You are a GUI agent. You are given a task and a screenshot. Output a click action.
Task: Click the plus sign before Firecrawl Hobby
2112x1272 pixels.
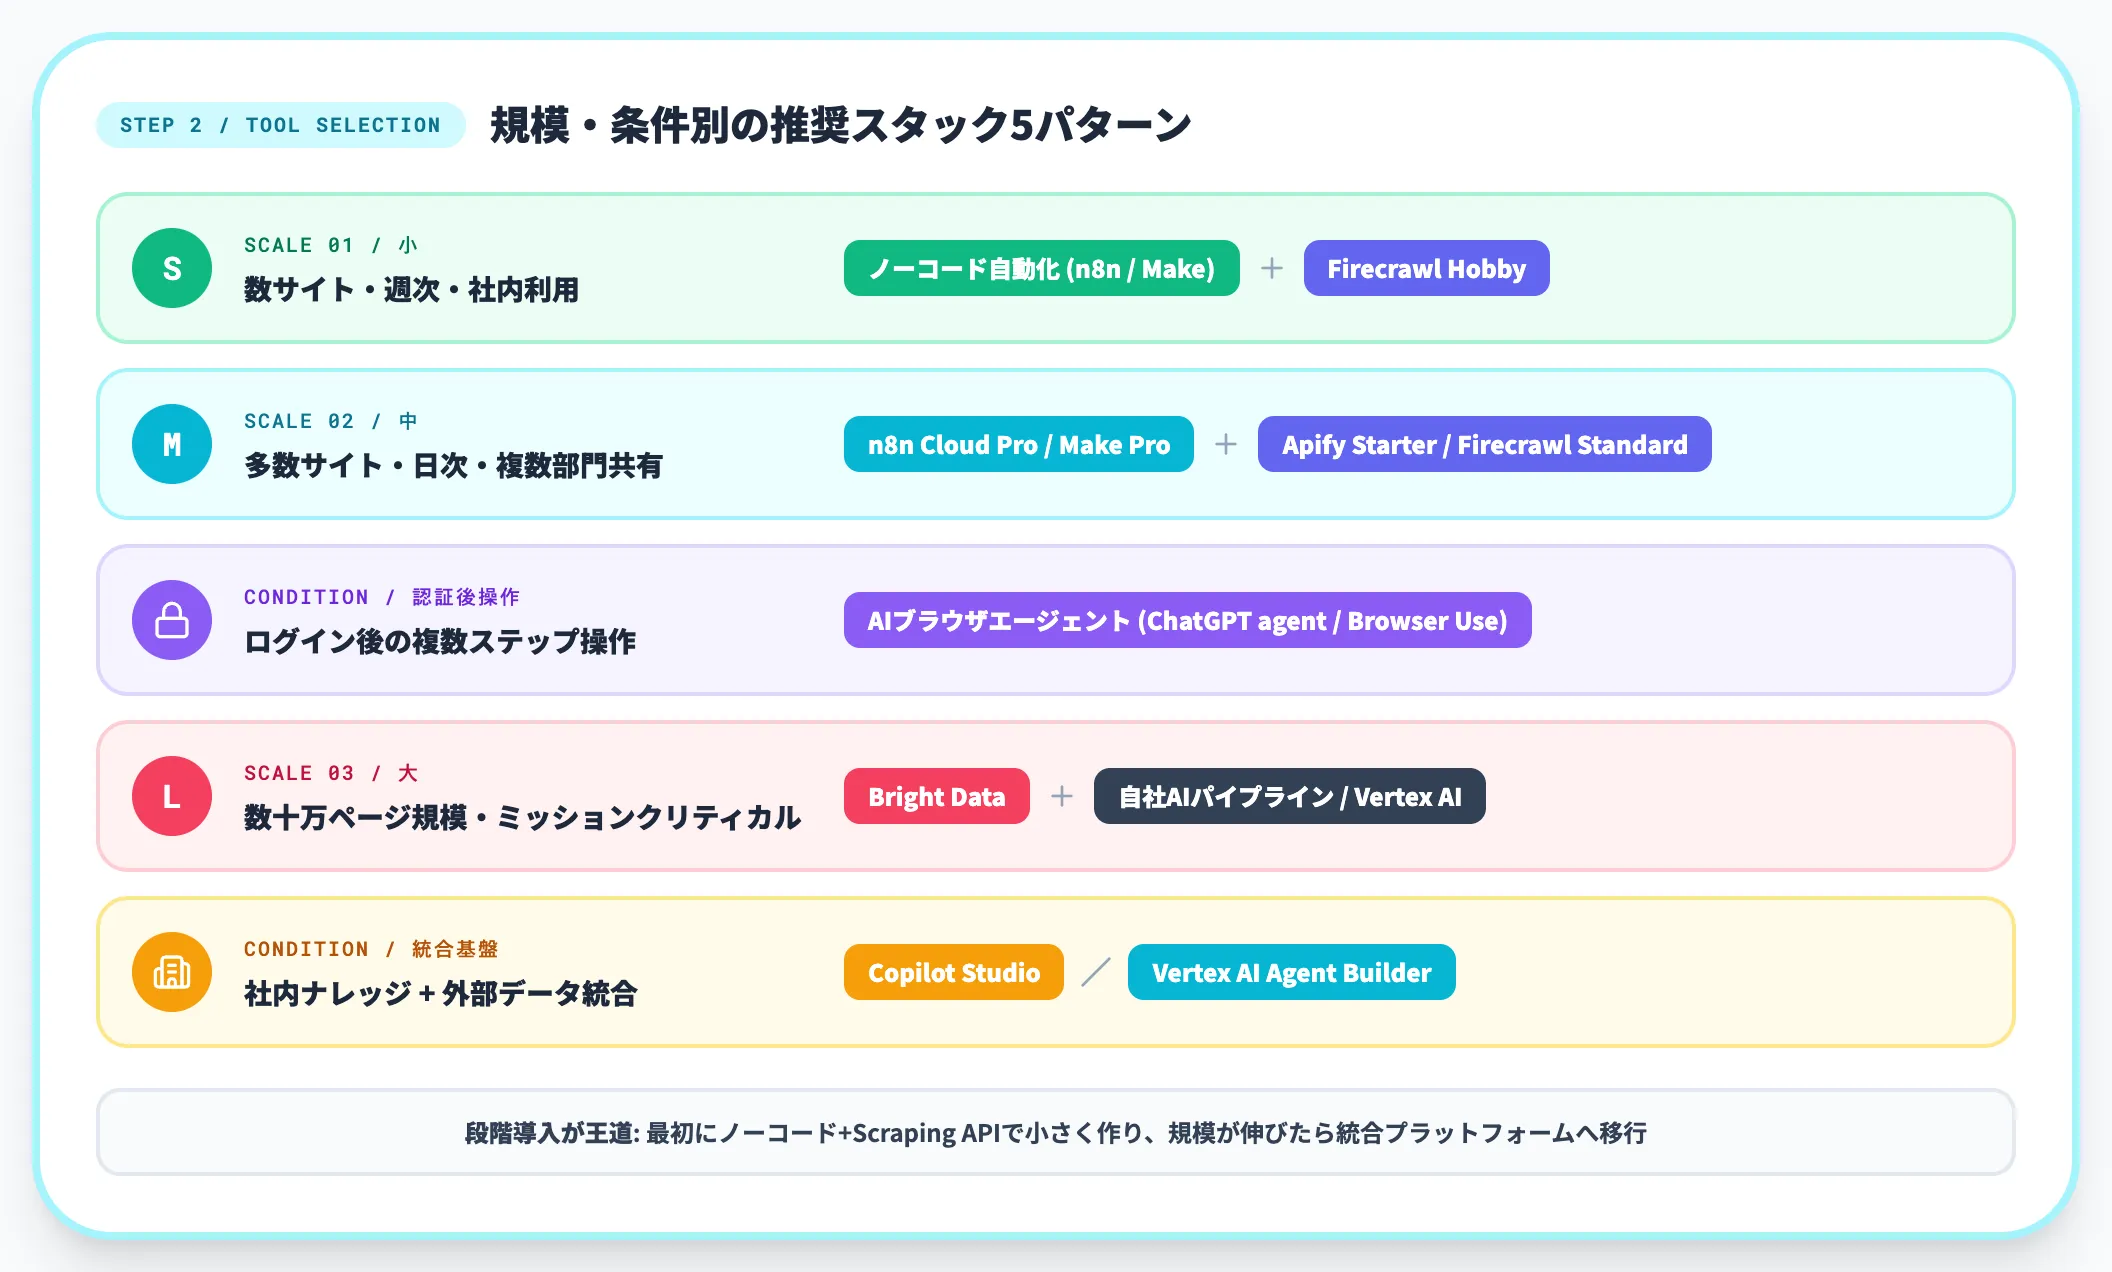[x=1272, y=268]
